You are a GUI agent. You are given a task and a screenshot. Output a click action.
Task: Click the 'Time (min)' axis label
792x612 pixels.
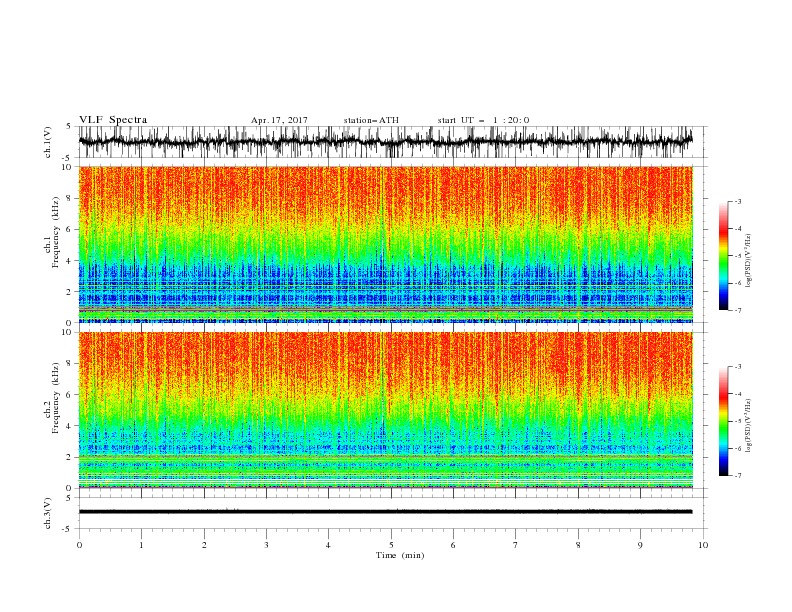click(x=400, y=555)
